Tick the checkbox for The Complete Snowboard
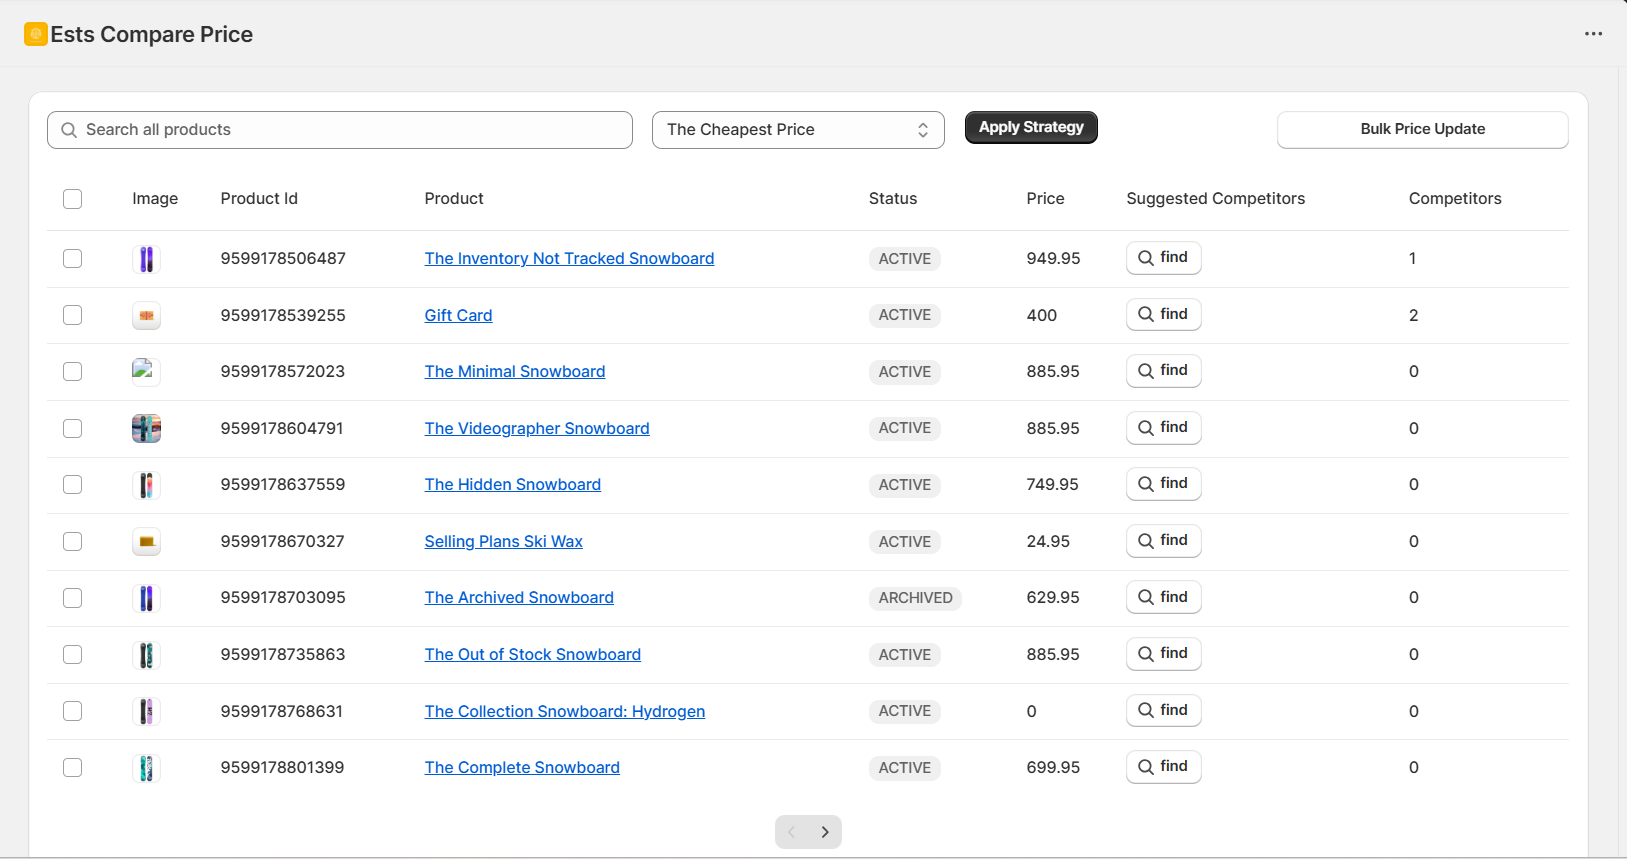Image resolution: width=1627 pixels, height=859 pixels. pos(72,767)
